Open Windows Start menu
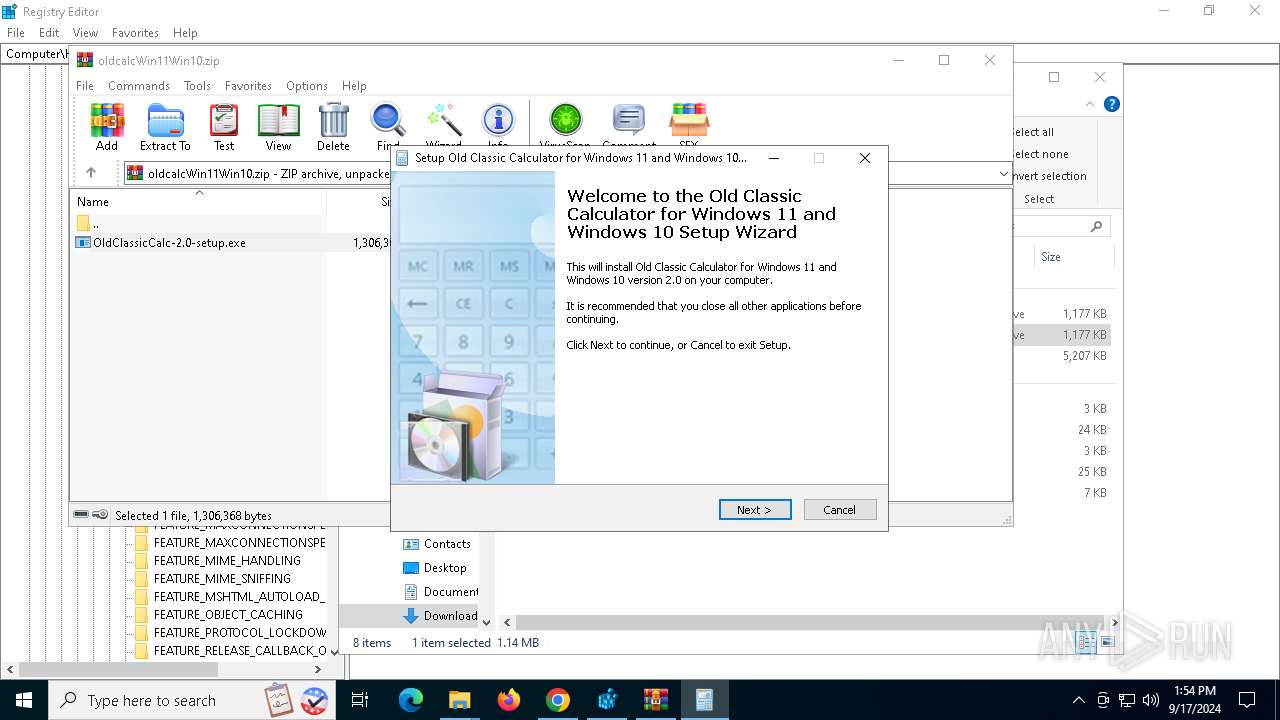The width and height of the screenshot is (1280, 720). [24, 700]
